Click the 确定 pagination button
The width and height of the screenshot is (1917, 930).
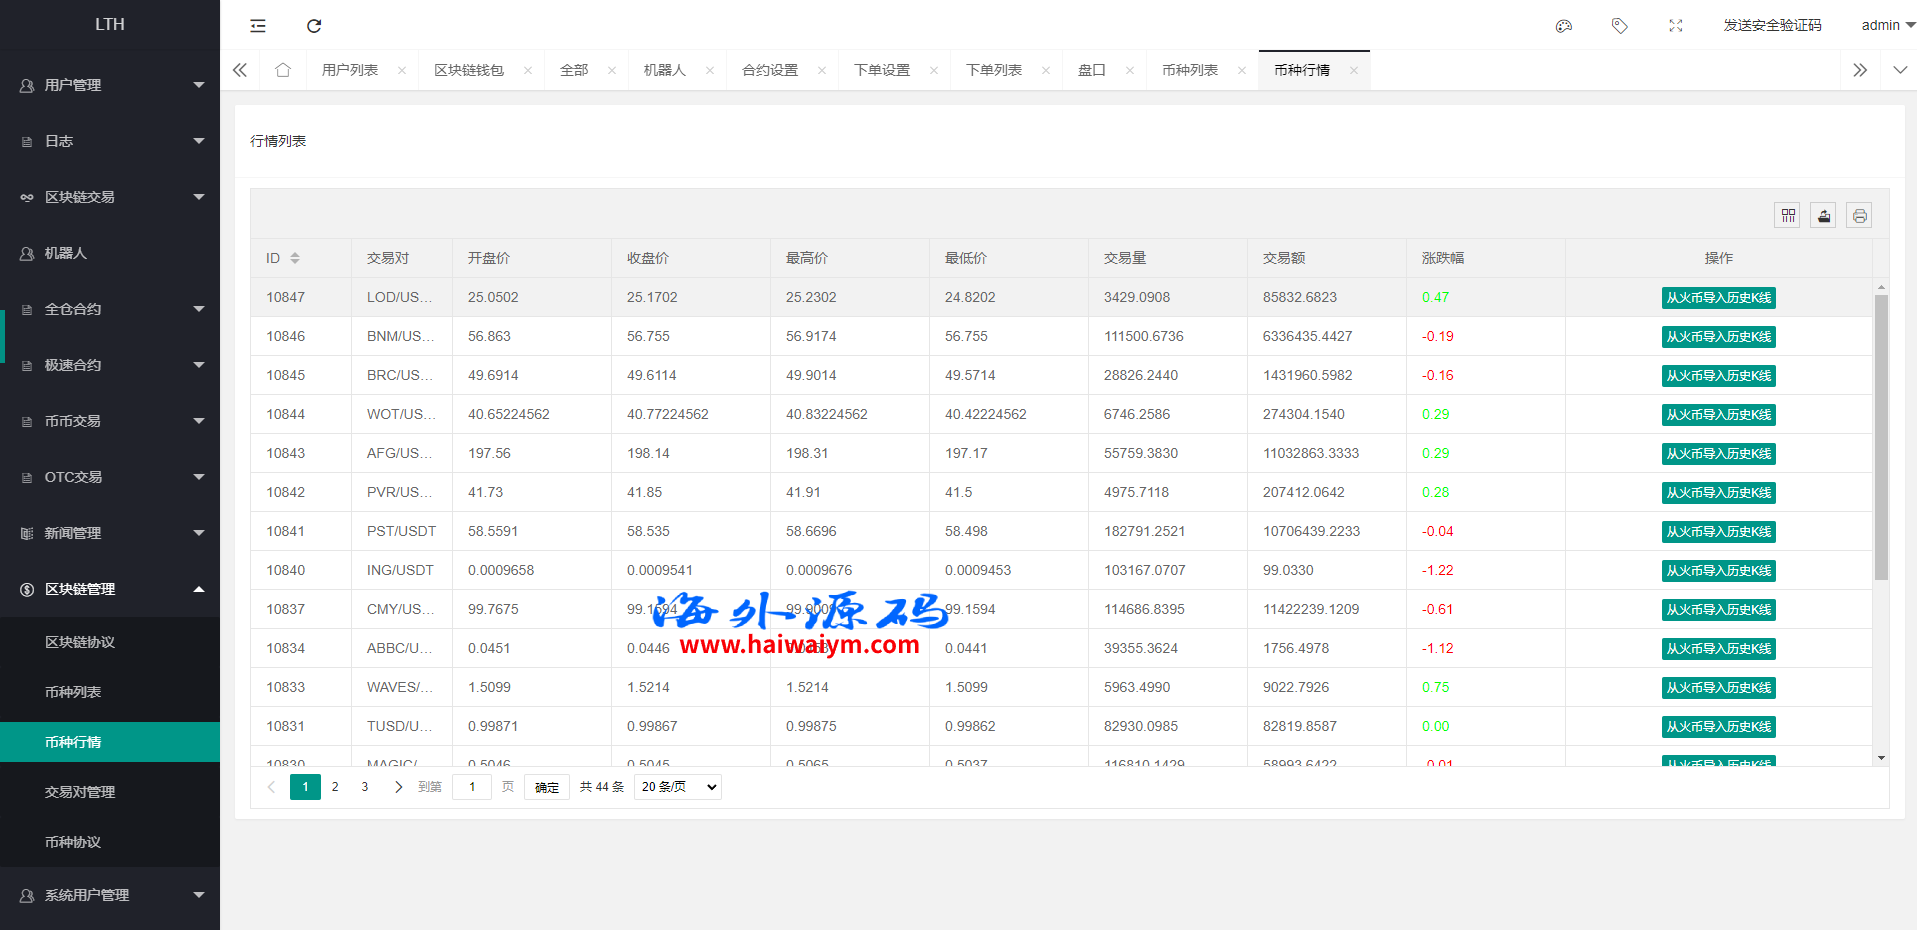point(547,787)
